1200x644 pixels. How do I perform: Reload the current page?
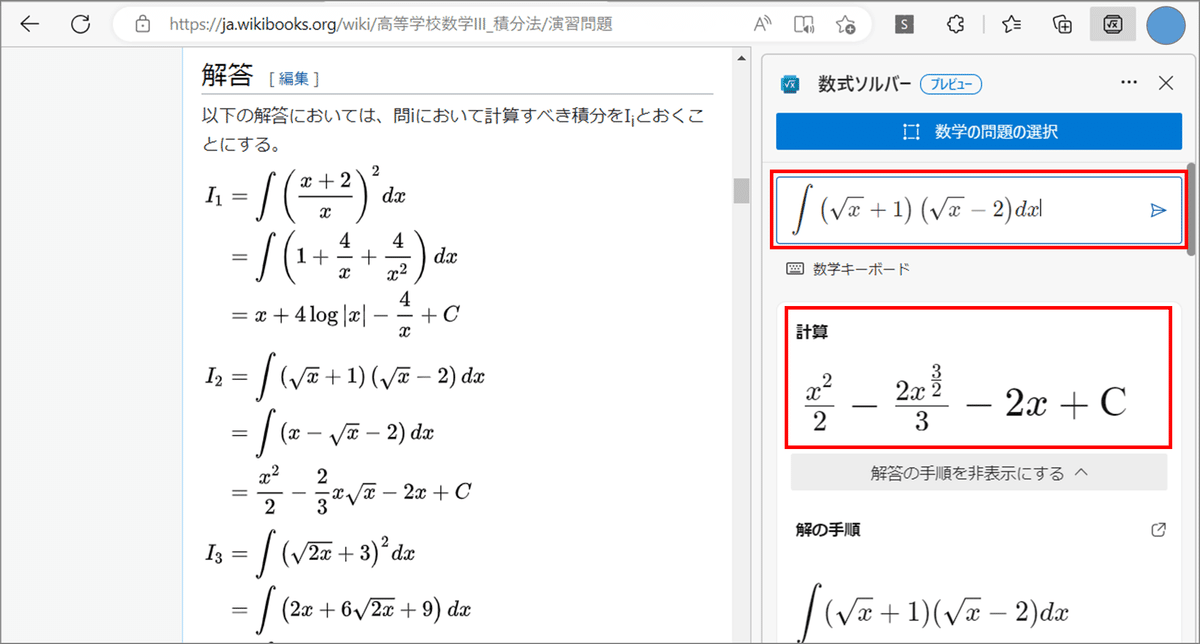pyautogui.click(x=81, y=25)
